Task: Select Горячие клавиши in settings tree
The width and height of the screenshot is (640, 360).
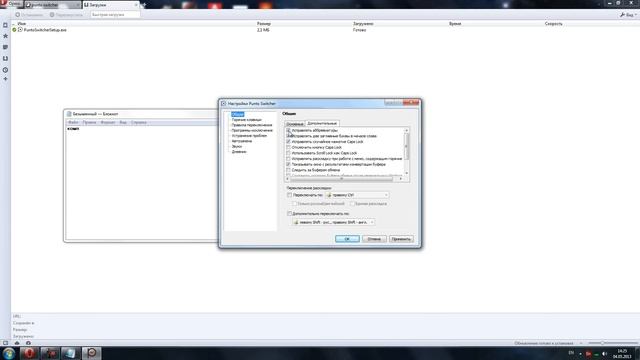Action: tap(247, 120)
